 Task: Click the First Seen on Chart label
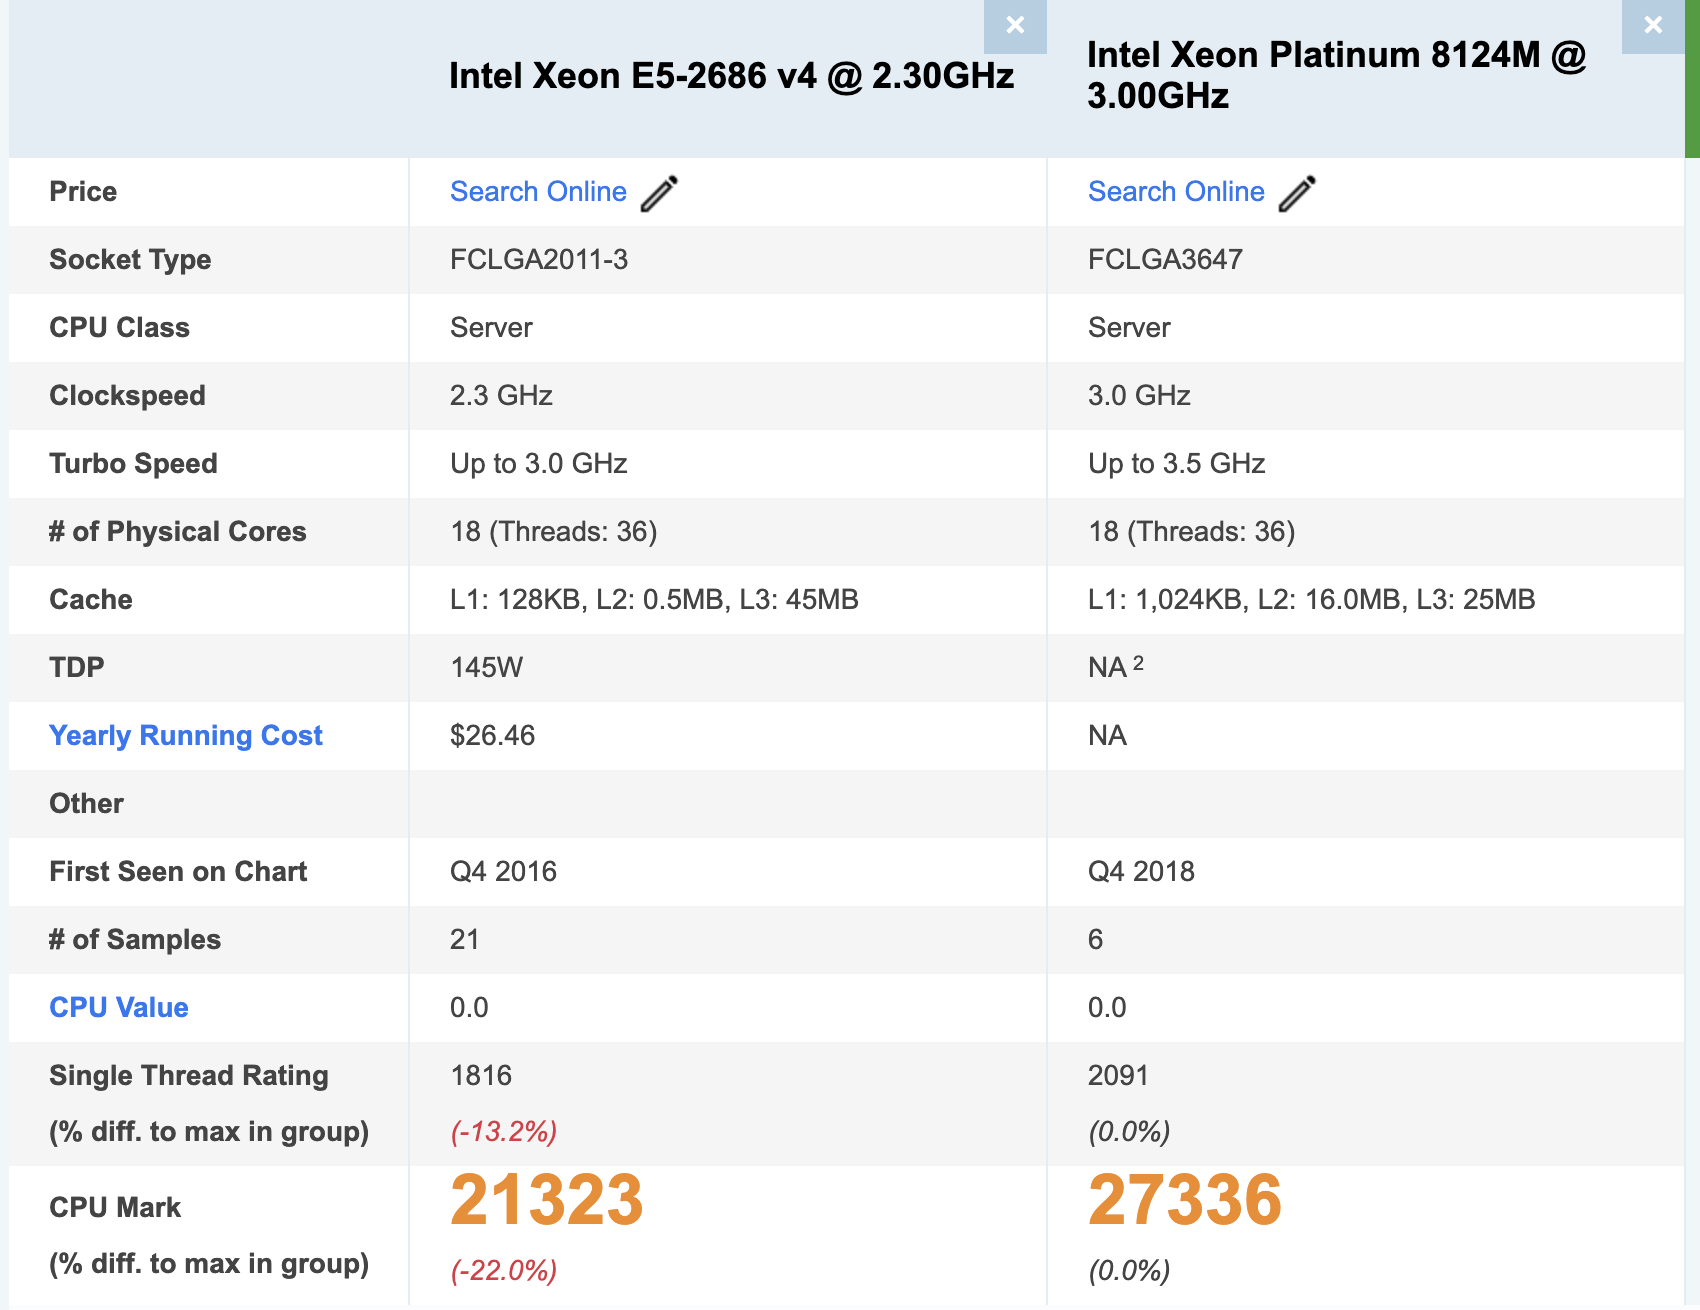coord(178,871)
